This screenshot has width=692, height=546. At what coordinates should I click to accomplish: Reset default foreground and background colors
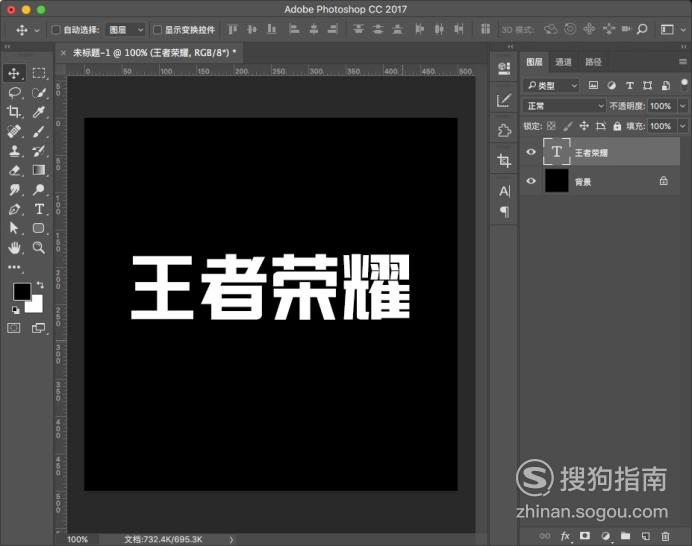click(x=15, y=310)
